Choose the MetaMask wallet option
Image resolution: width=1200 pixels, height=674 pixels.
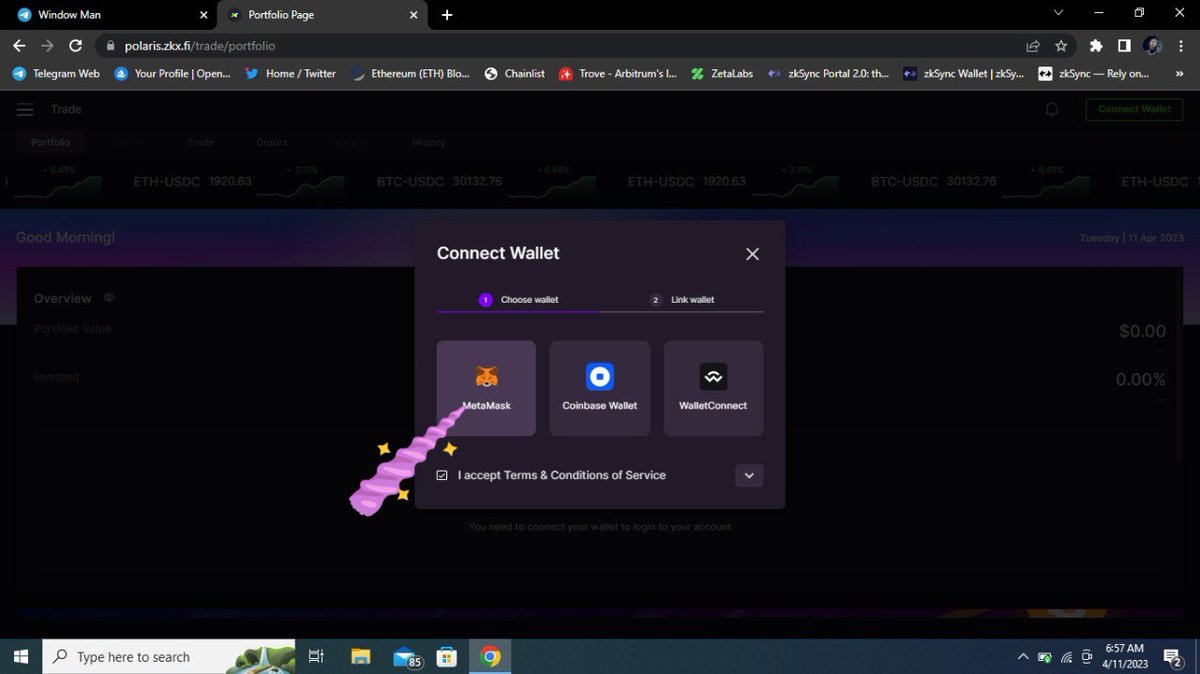click(486, 388)
